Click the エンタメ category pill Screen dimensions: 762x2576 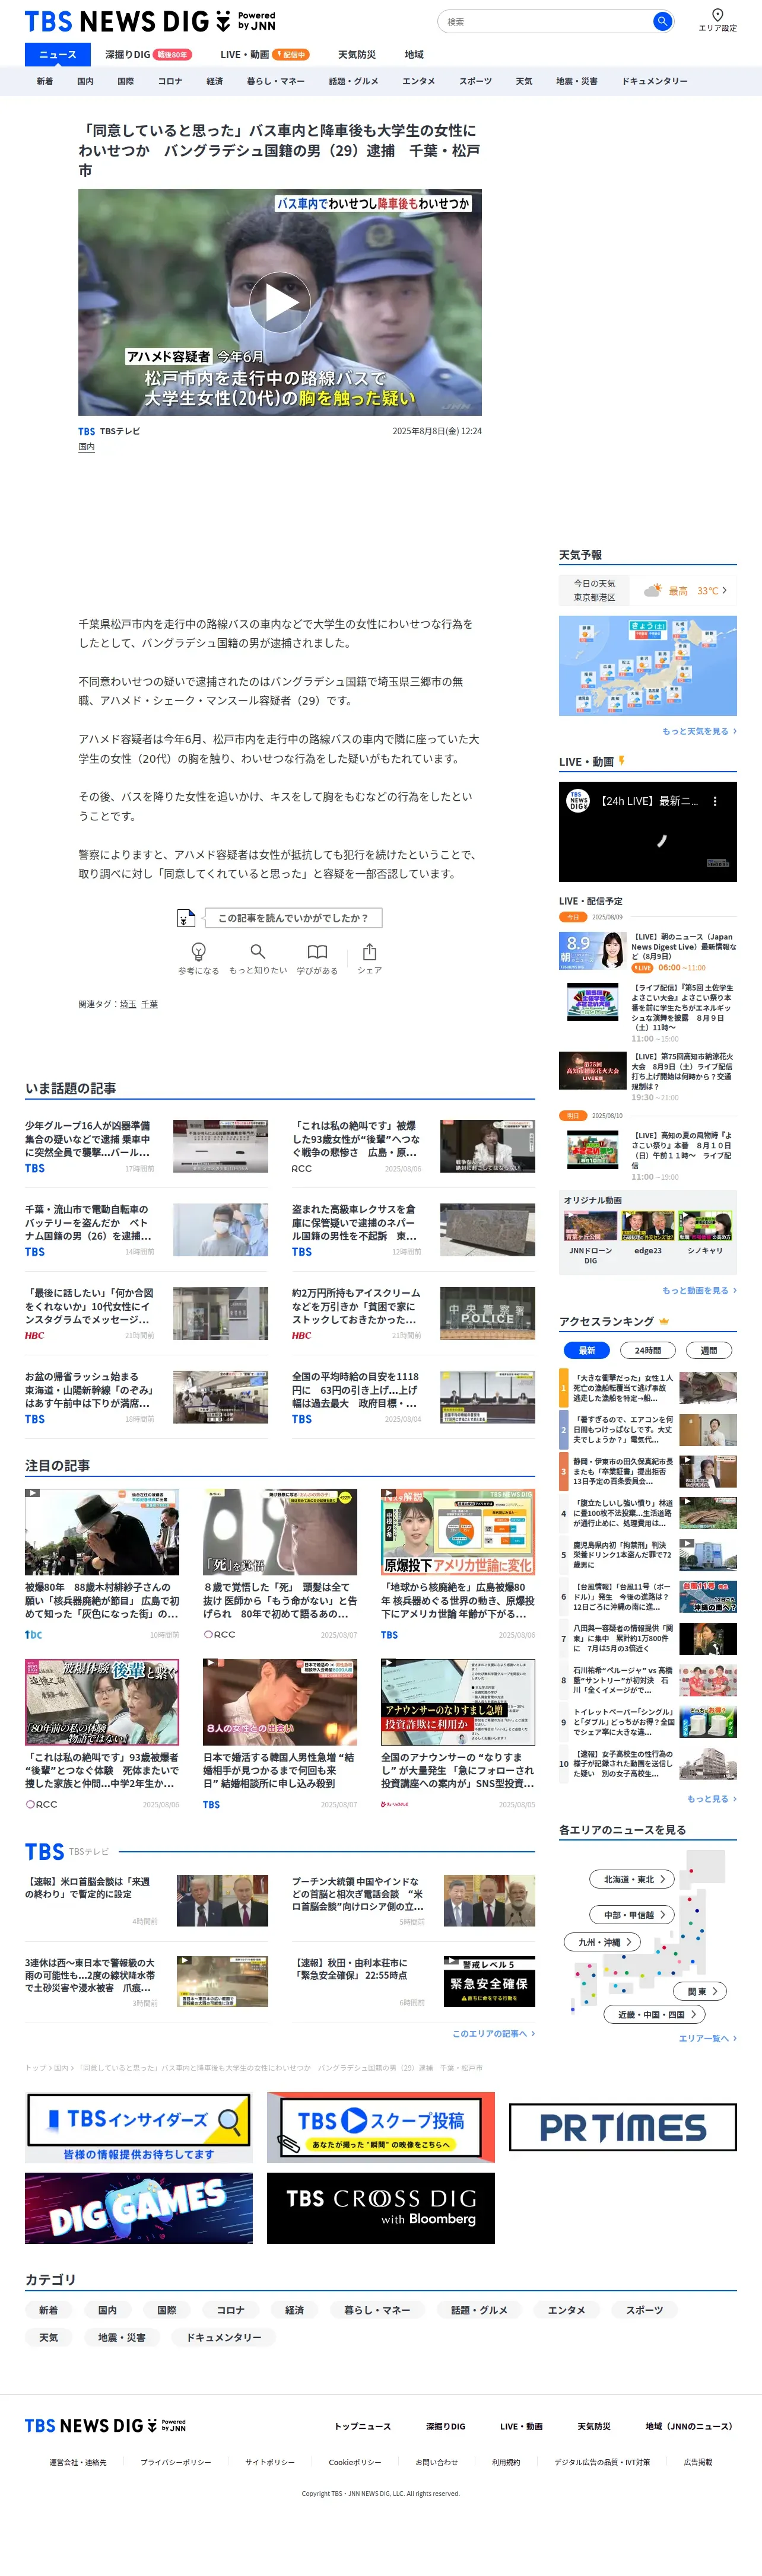pyautogui.click(x=566, y=2309)
